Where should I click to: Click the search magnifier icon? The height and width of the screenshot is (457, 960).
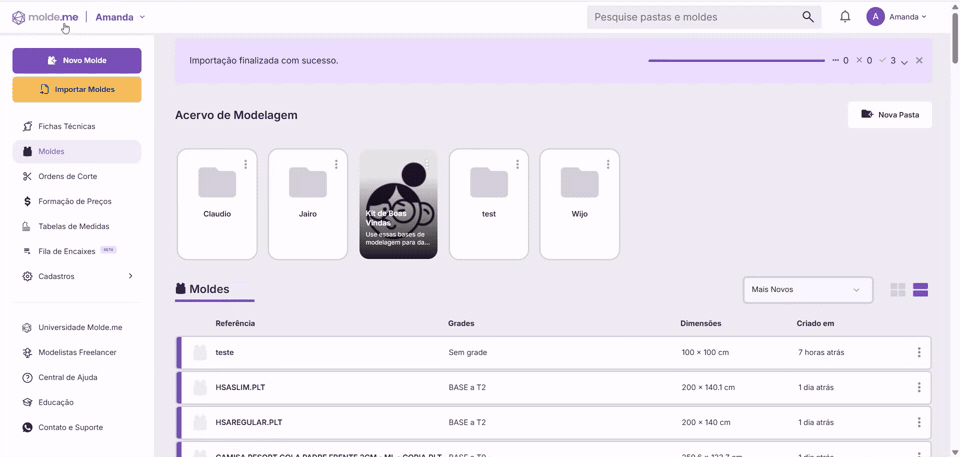click(808, 17)
